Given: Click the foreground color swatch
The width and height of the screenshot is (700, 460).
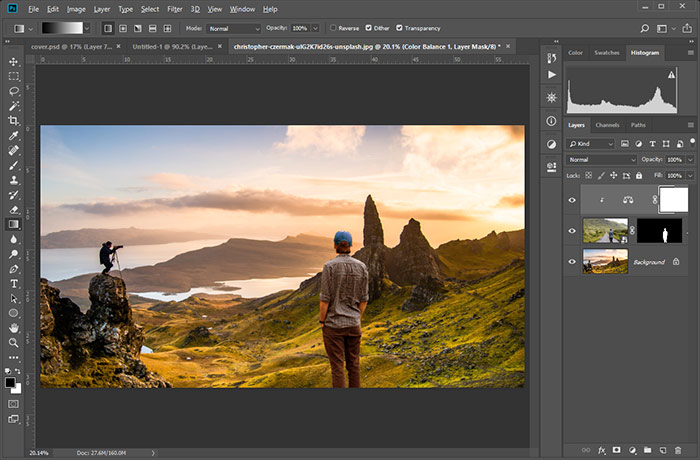Looking at the screenshot, I should [10, 383].
